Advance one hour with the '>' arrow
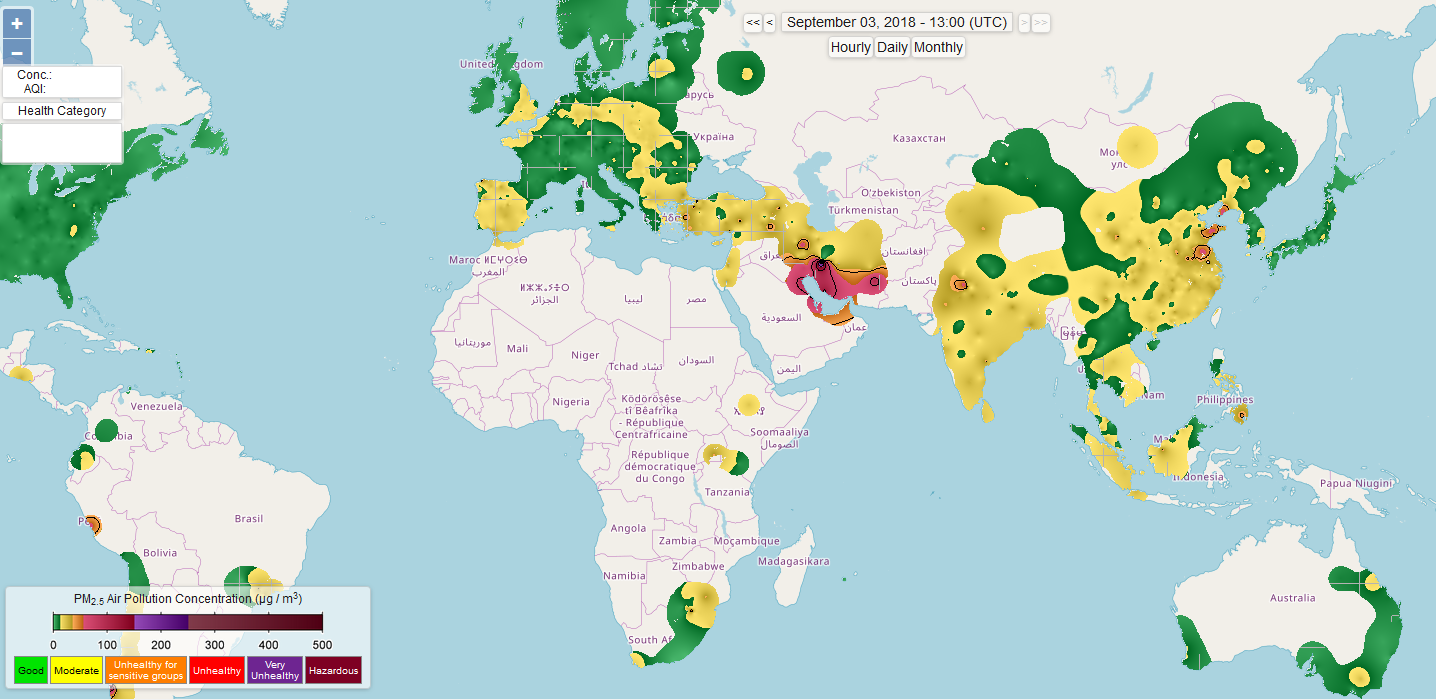The width and height of the screenshot is (1436, 700). (1023, 23)
